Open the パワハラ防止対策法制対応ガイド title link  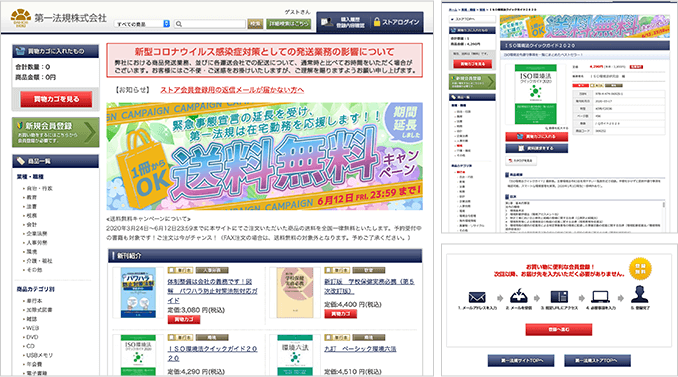[x=212, y=291]
